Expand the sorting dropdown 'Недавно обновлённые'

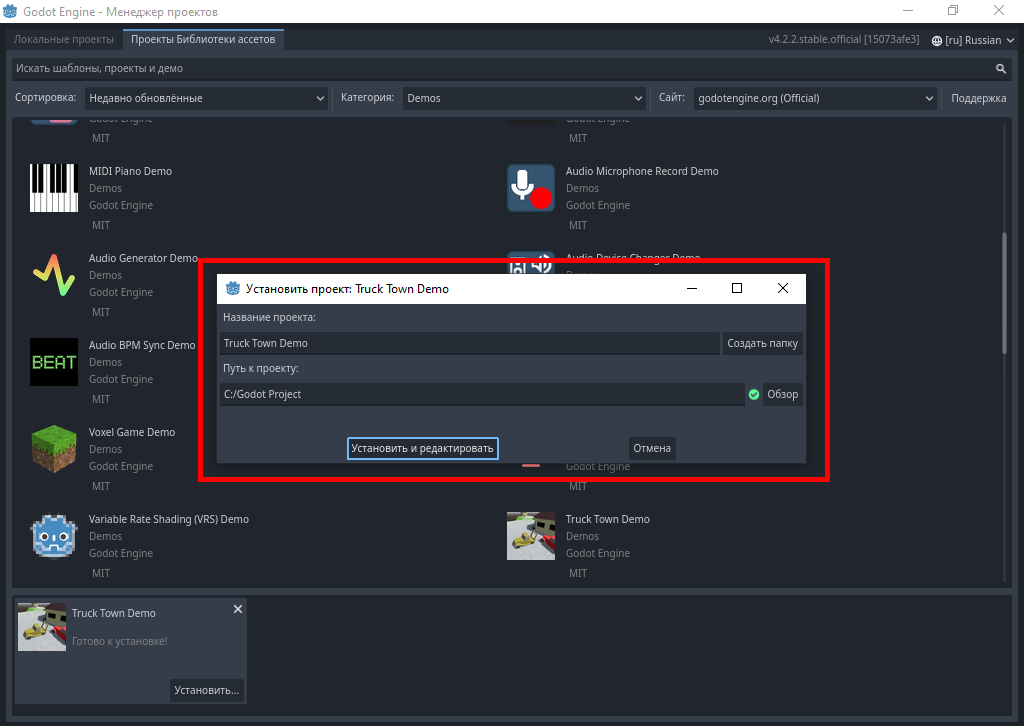tap(206, 98)
